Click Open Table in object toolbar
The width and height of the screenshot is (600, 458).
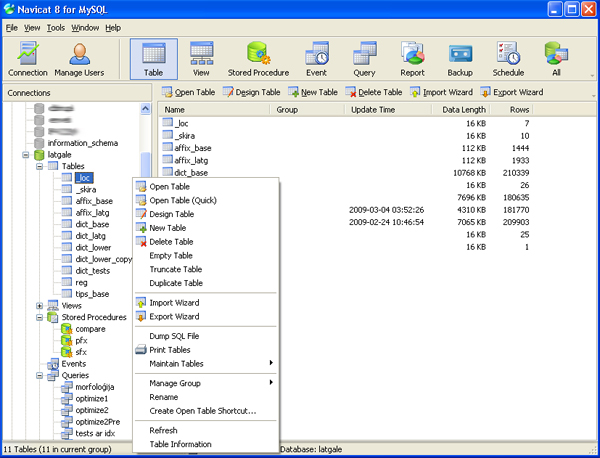[188, 92]
